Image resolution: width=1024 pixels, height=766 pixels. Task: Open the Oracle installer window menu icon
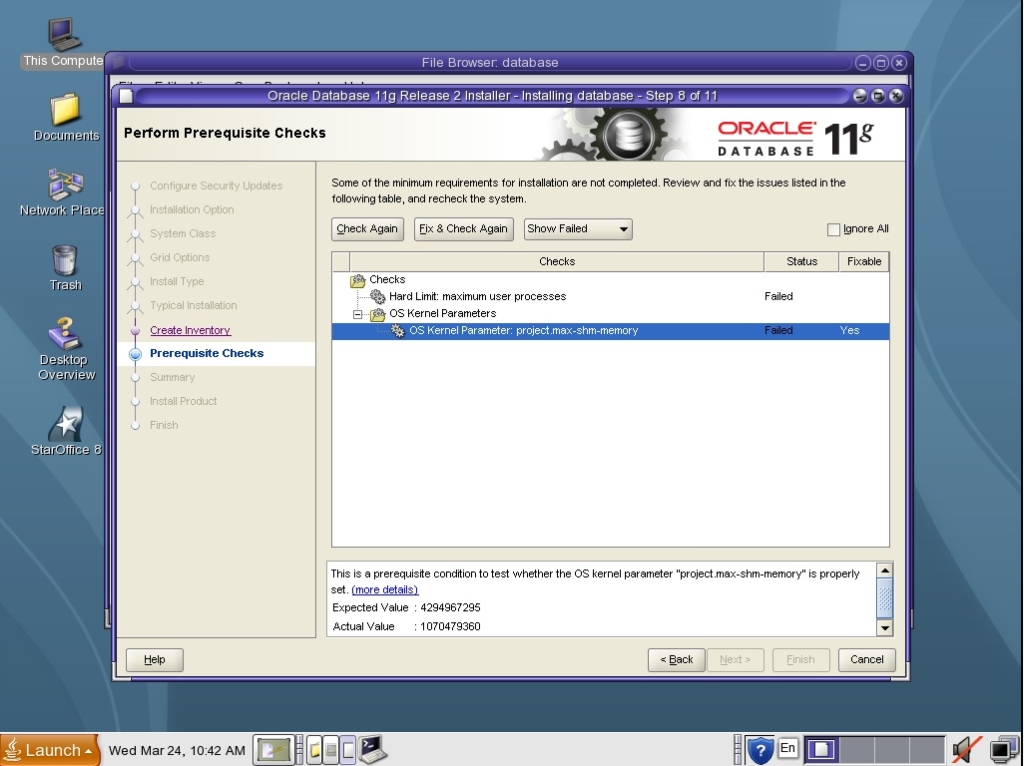pyautogui.click(x=127, y=96)
